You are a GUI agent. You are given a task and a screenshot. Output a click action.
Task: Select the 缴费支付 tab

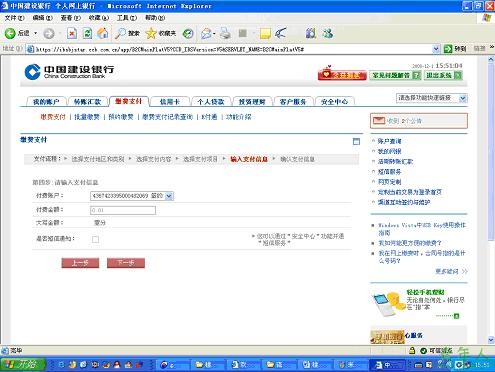pos(129,101)
